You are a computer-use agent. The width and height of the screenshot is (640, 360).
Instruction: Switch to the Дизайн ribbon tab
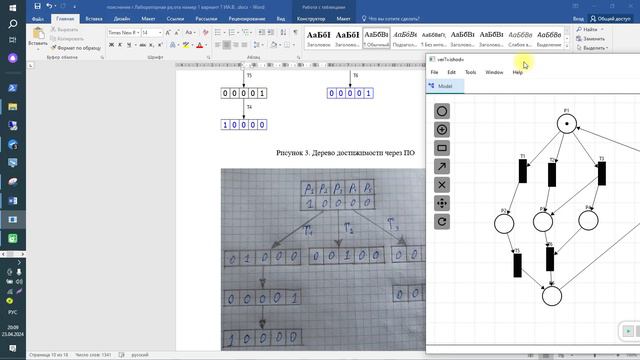(122, 19)
